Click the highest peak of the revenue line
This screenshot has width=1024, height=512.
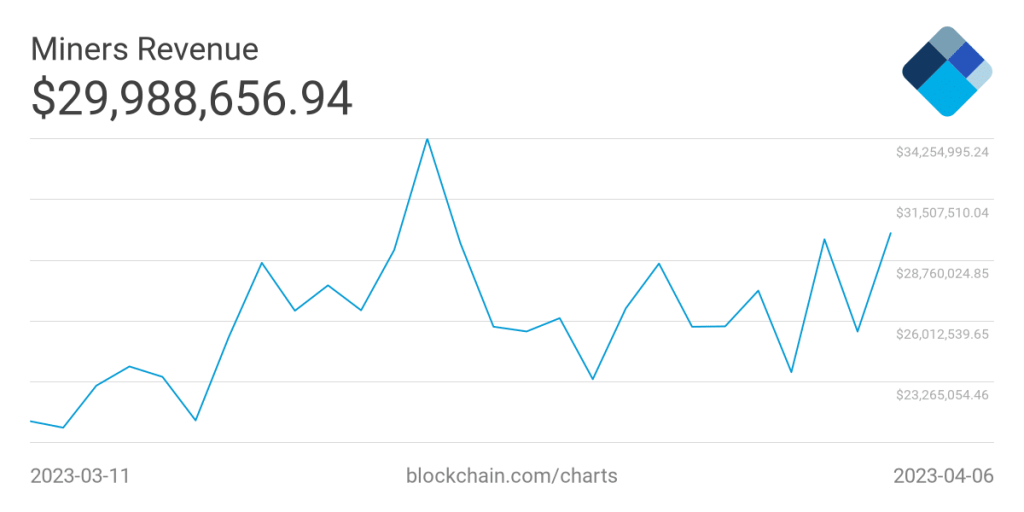click(428, 139)
